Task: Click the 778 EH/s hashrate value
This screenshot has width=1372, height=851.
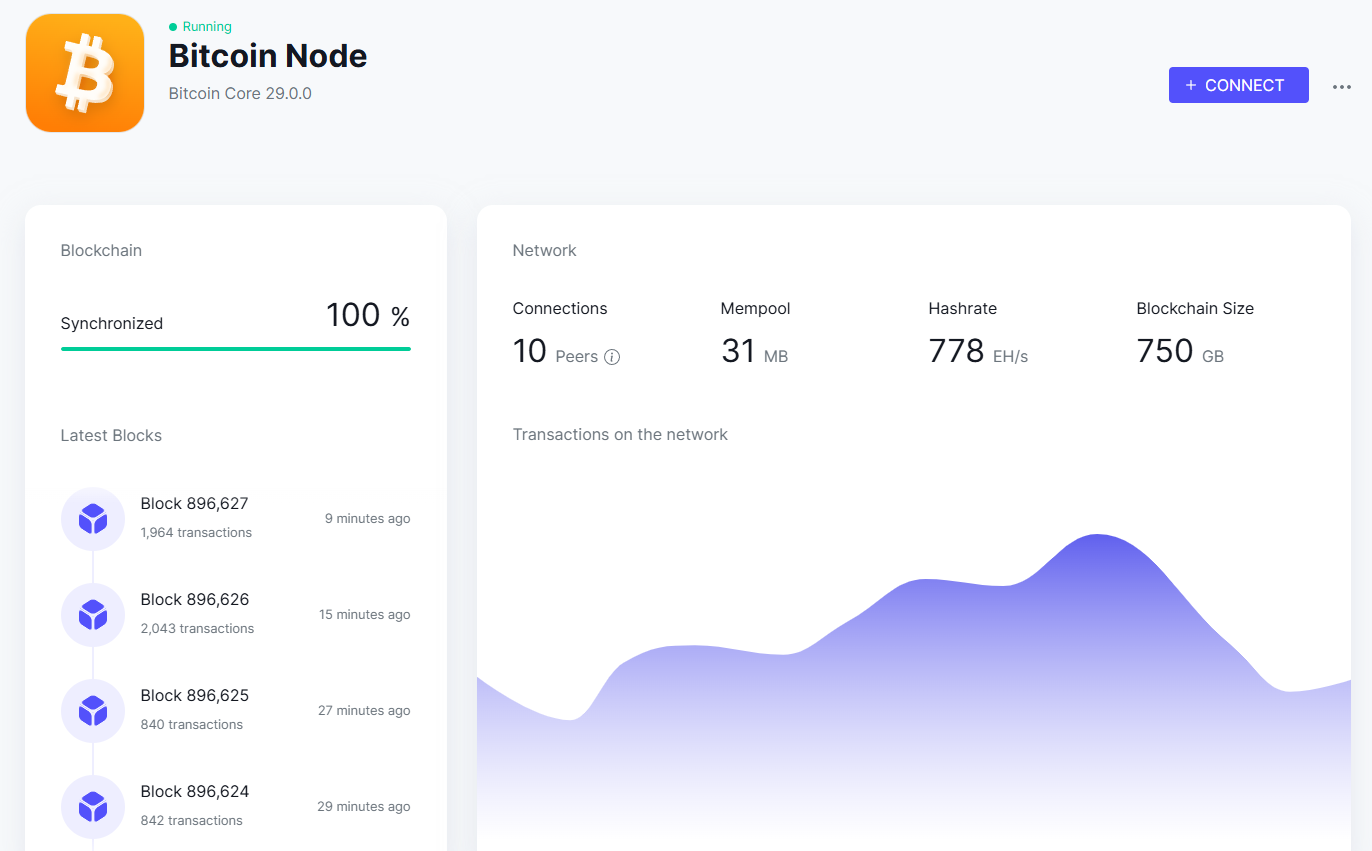Action: coord(956,351)
